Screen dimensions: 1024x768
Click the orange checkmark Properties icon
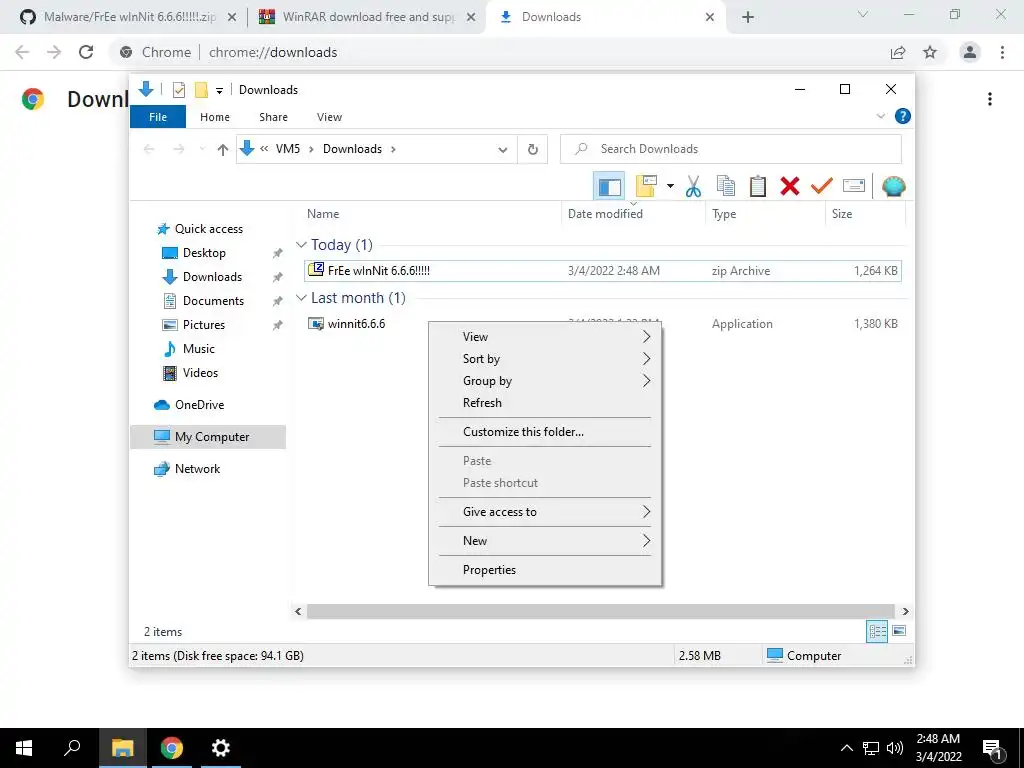(822, 186)
